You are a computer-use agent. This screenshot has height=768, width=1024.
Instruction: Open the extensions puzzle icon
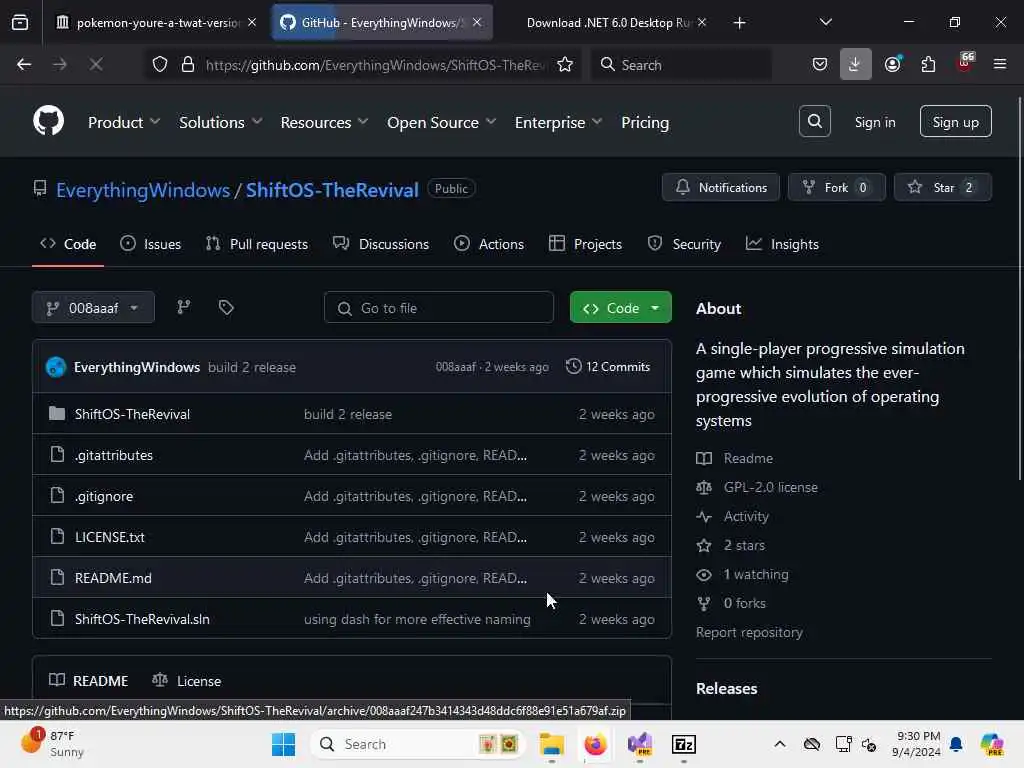click(x=928, y=64)
